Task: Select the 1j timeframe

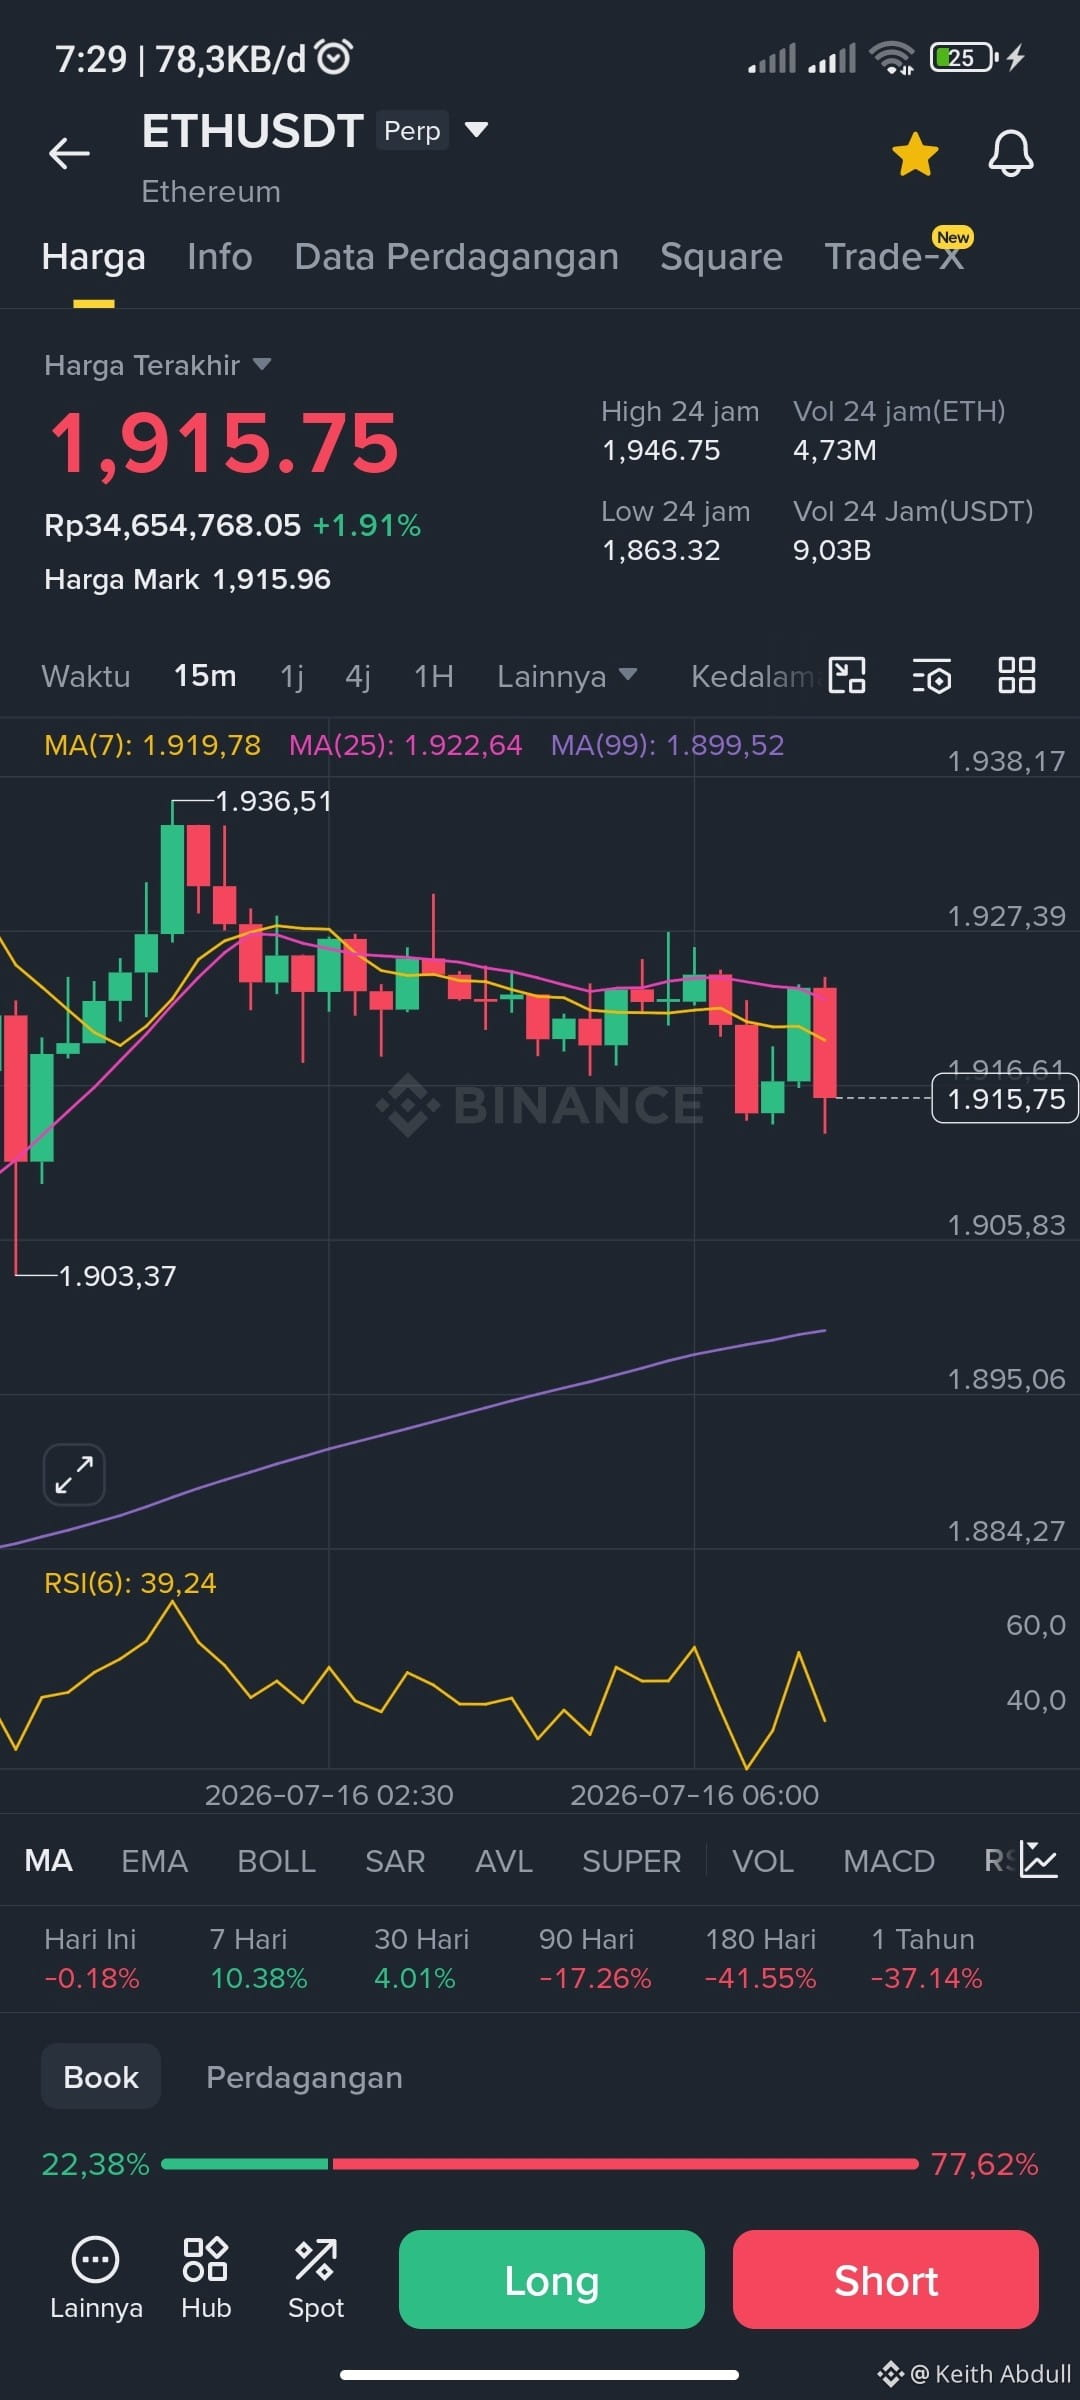Action: (292, 676)
